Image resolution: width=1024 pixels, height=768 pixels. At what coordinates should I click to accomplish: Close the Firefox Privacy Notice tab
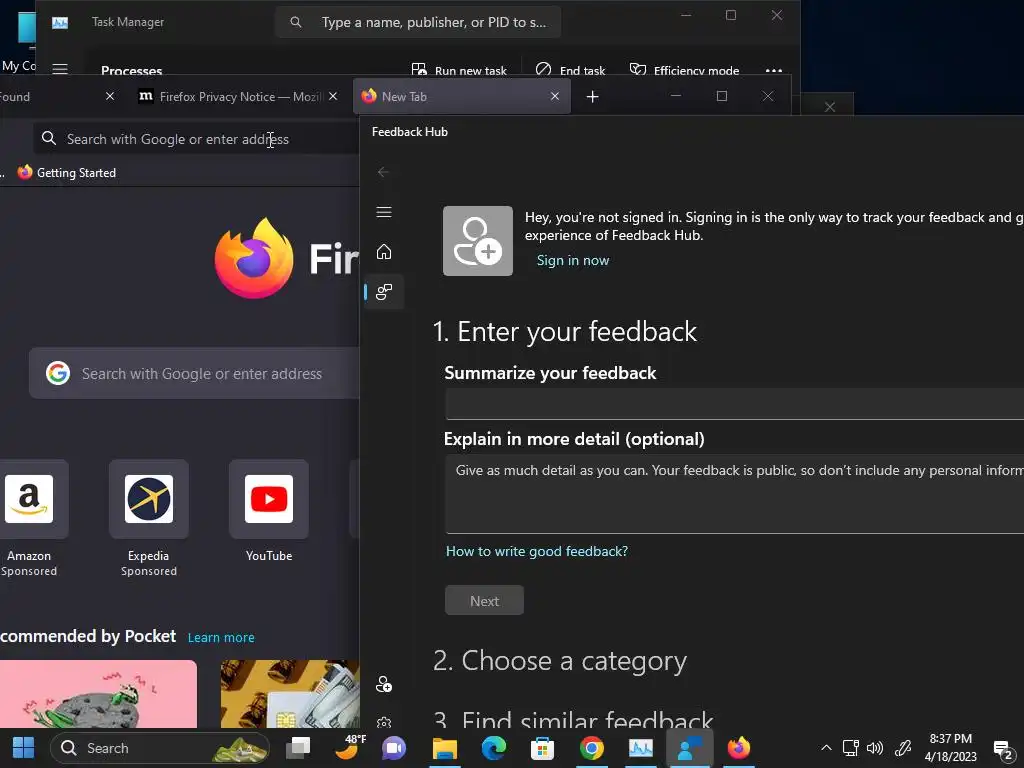click(x=333, y=97)
